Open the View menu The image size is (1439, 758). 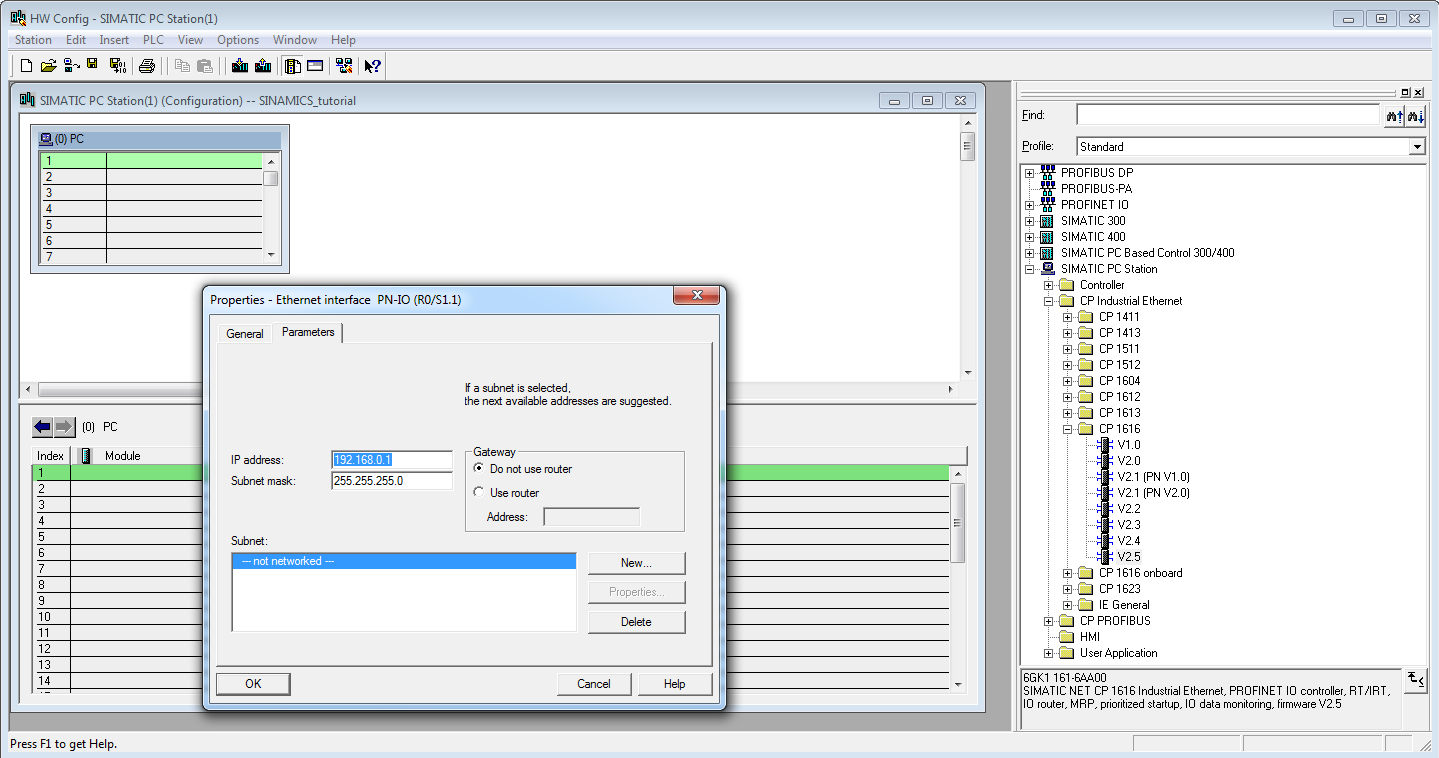[x=190, y=40]
